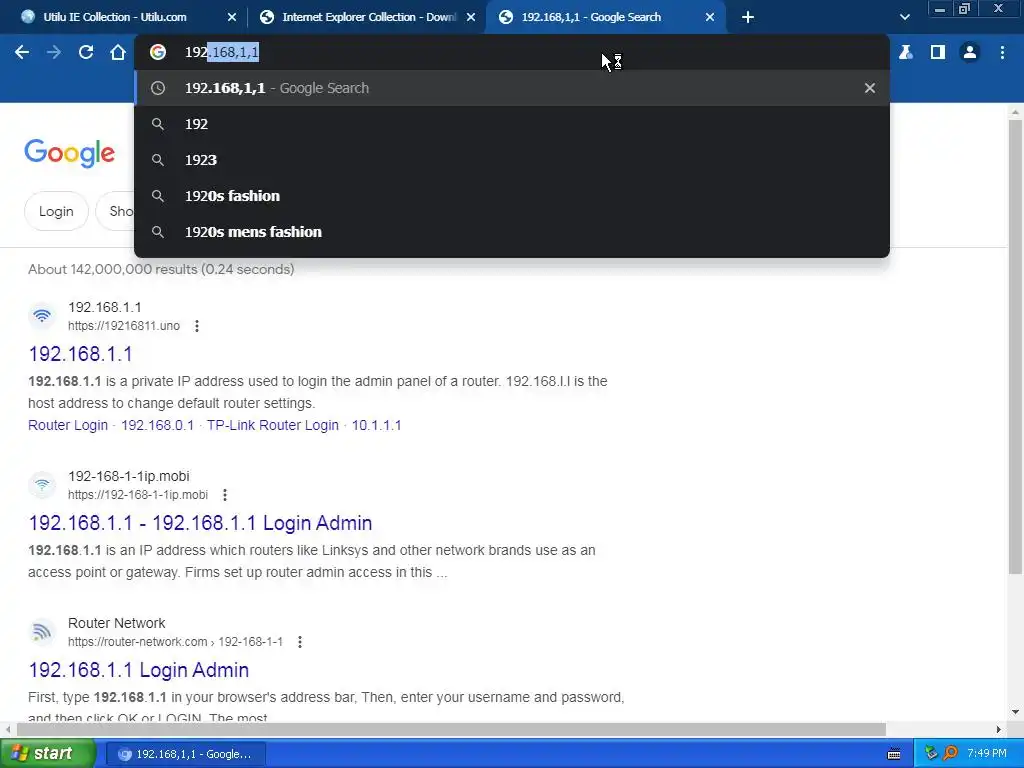Go back with the browser back arrow
1024x768 pixels.
tap(22, 52)
